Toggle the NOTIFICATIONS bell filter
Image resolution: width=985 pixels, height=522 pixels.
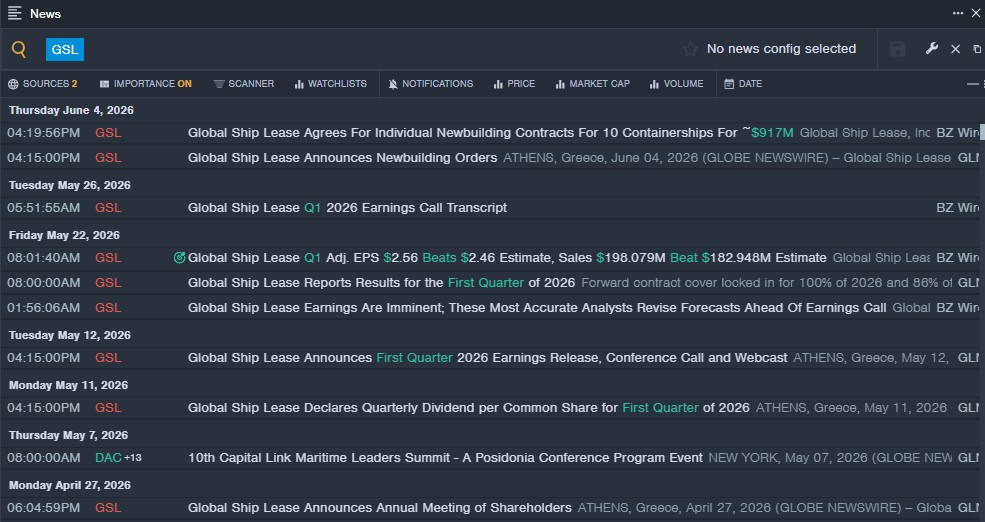point(430,84)
